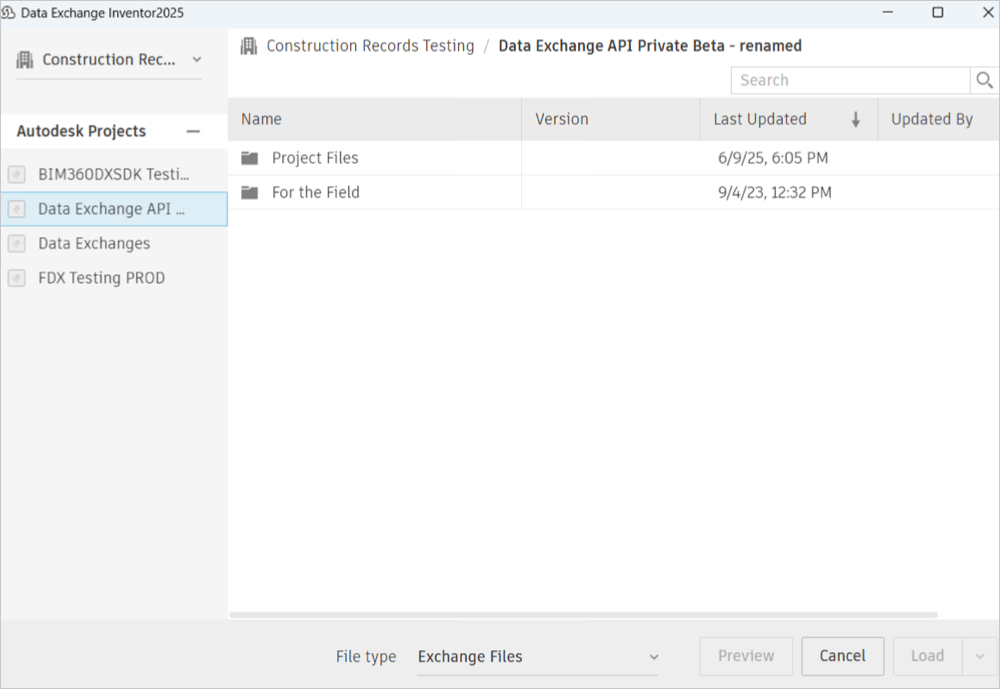Close the Data Exchange dialog window

[x=988, y=12]
